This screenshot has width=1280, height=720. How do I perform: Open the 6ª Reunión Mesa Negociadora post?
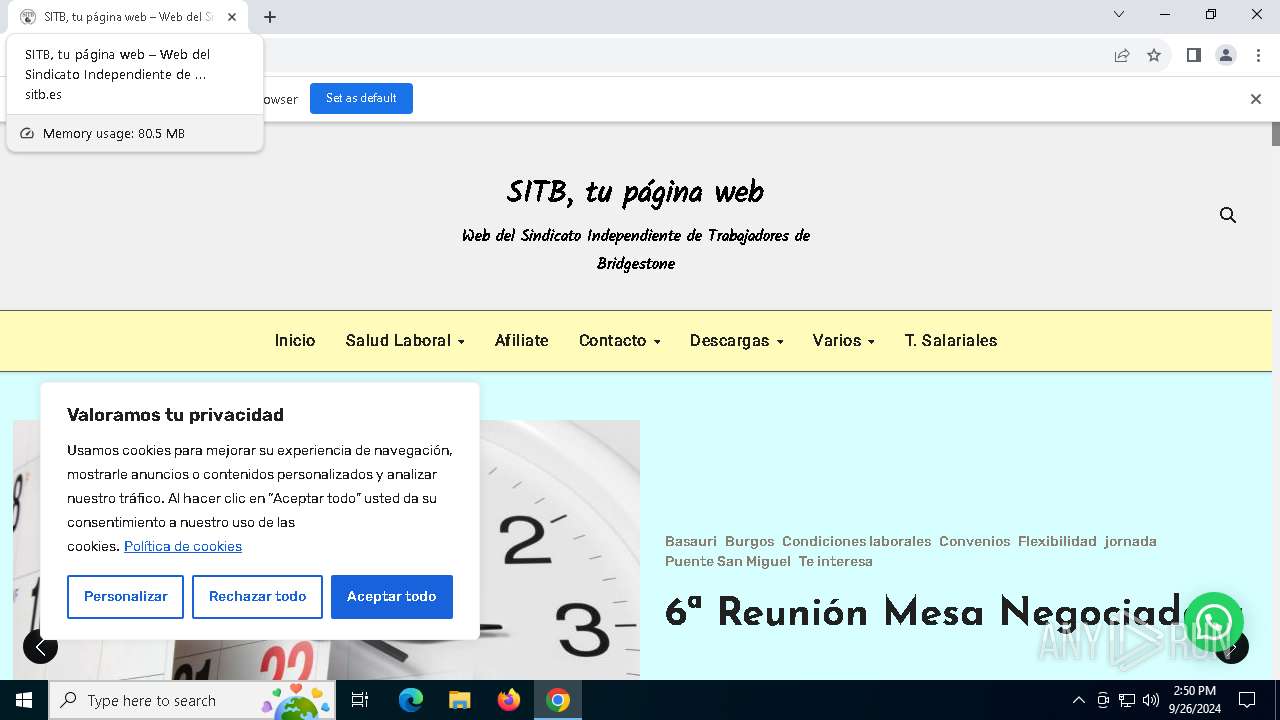(925, 612)
